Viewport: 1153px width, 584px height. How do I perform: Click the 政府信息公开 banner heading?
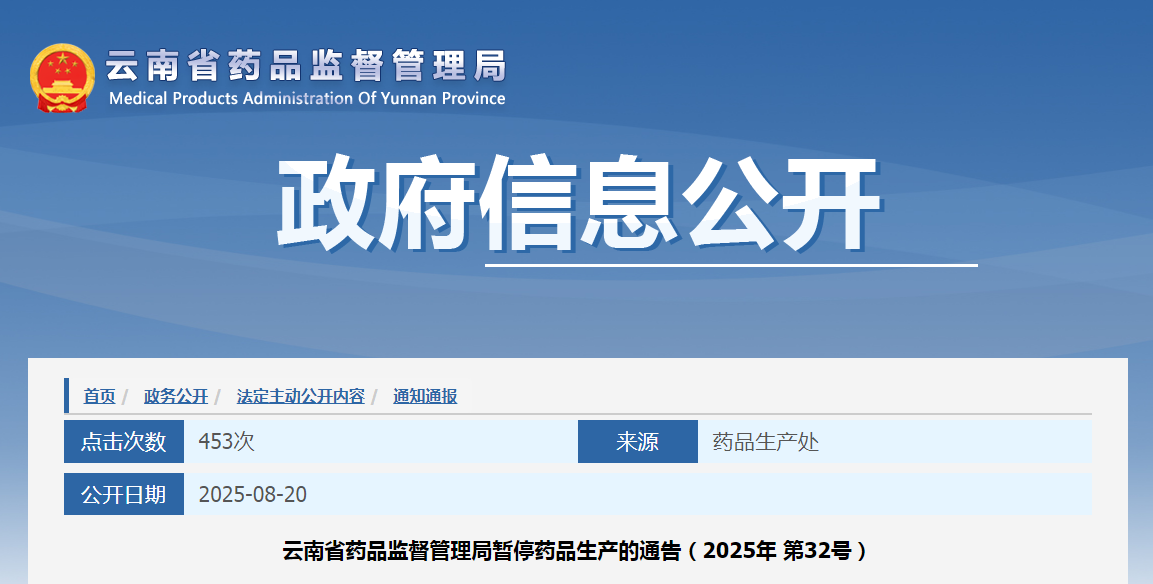(x=579, y=203)
